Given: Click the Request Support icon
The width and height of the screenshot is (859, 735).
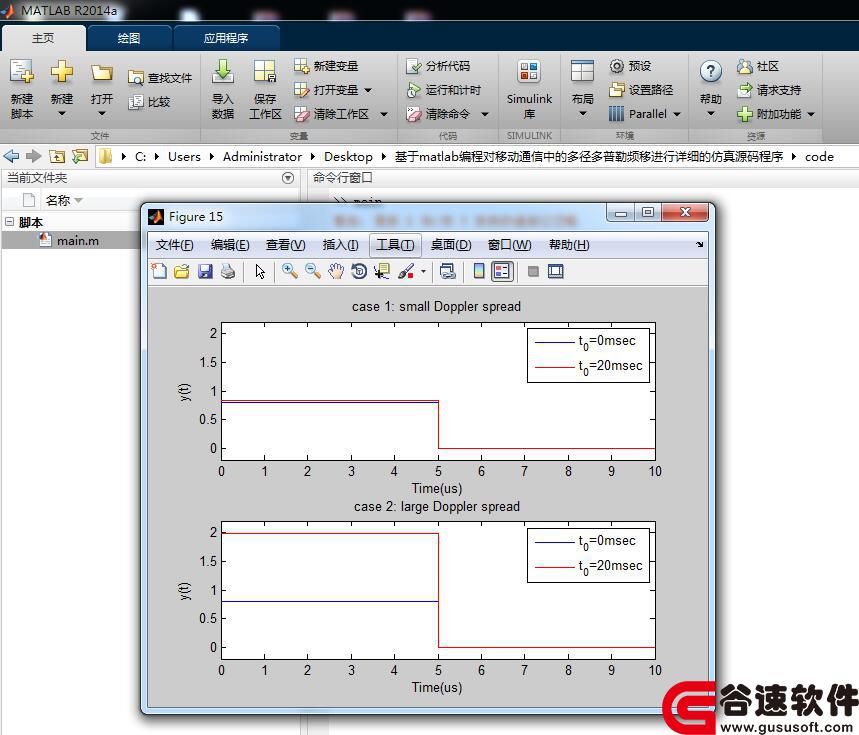Looking at the screenshot, I should point(745,90).
